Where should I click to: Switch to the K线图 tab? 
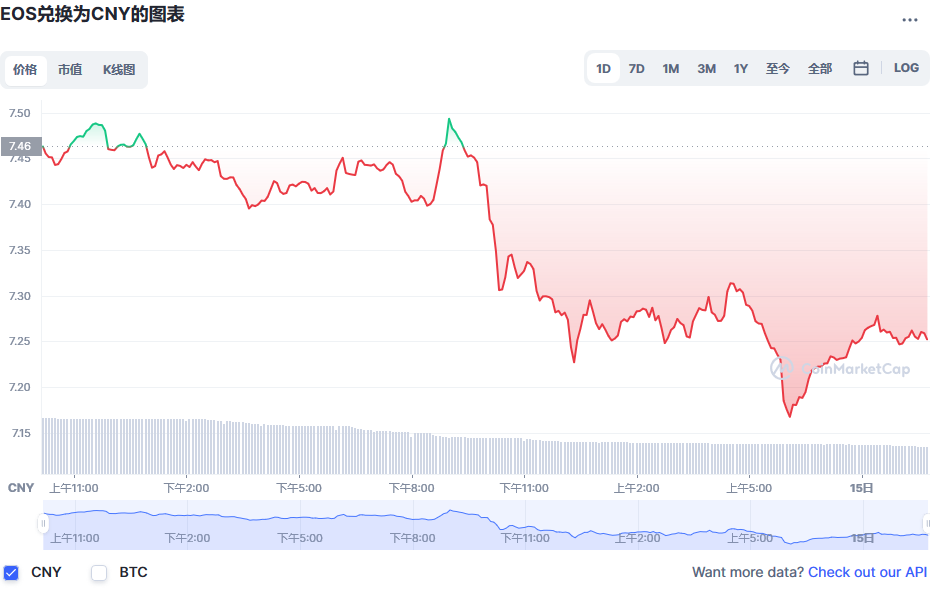tap(119, 69)
